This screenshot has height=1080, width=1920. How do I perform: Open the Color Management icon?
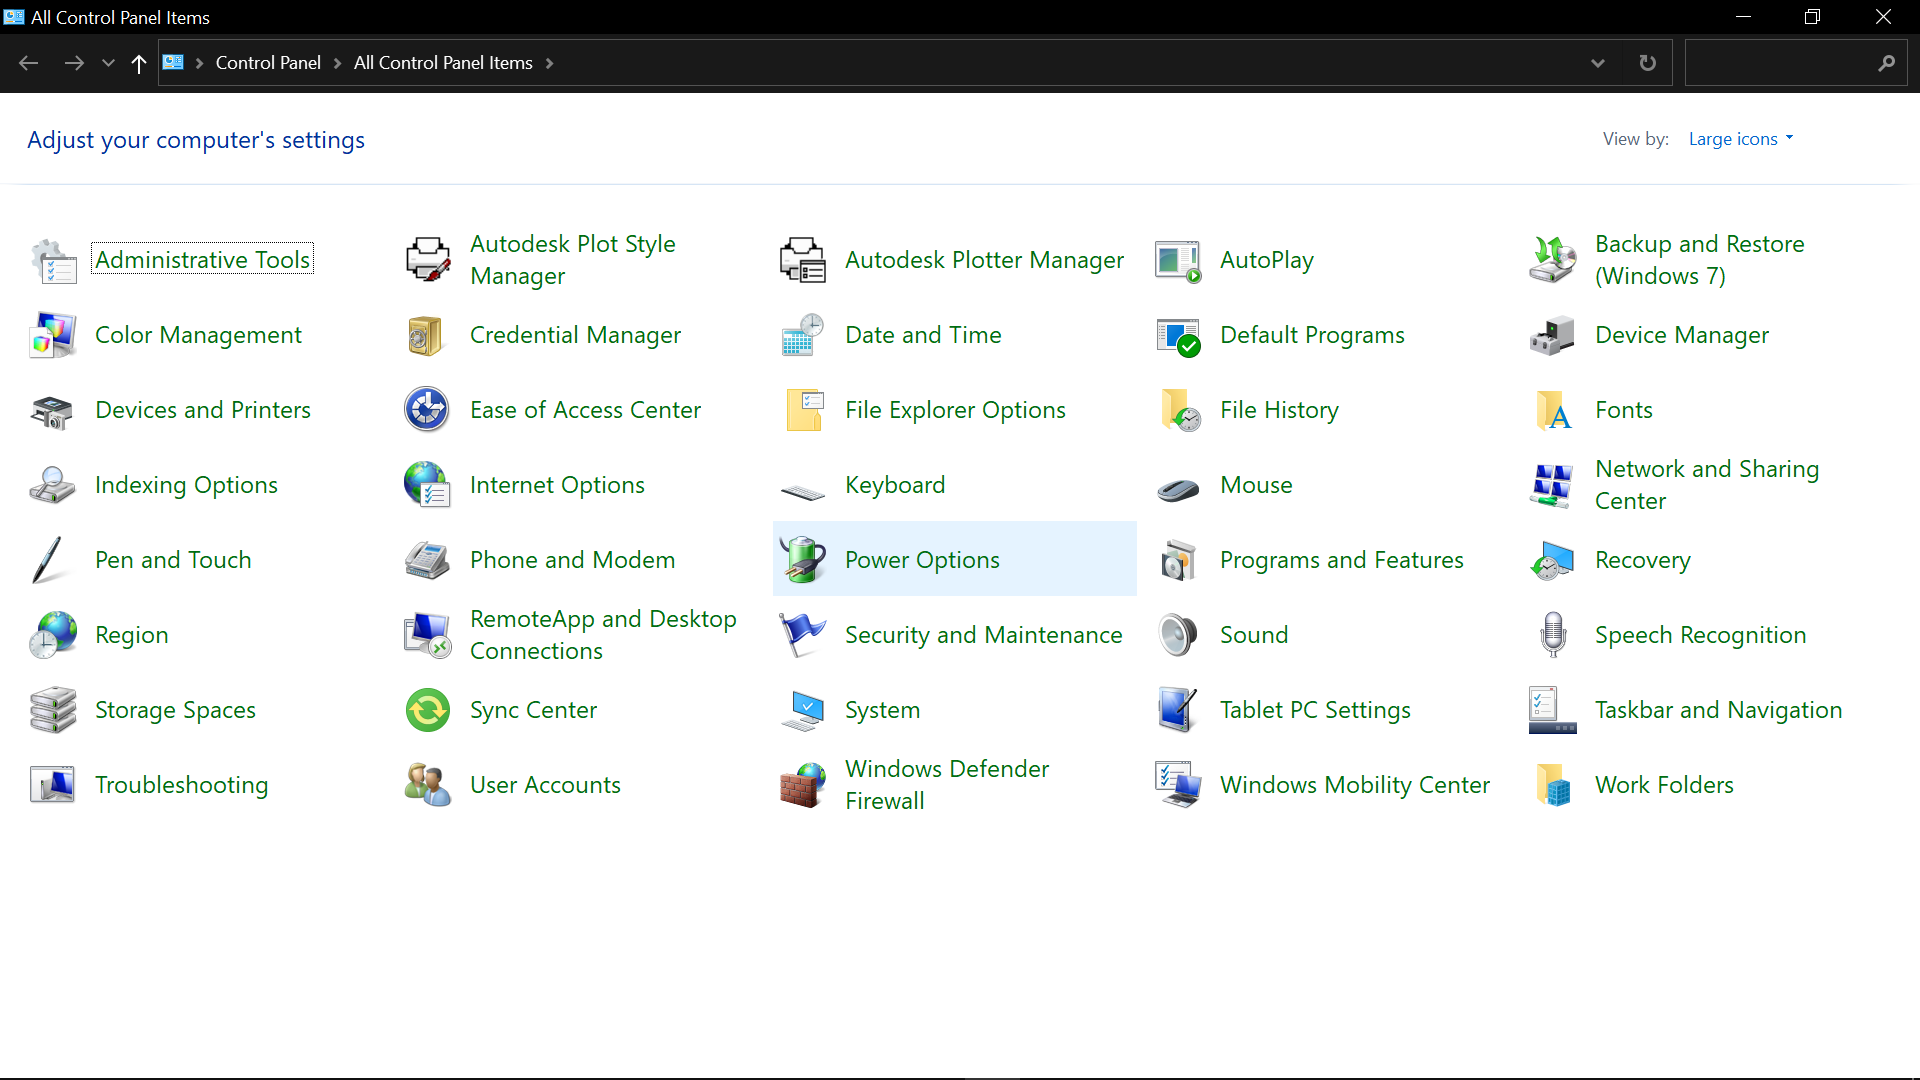[53, 335]
